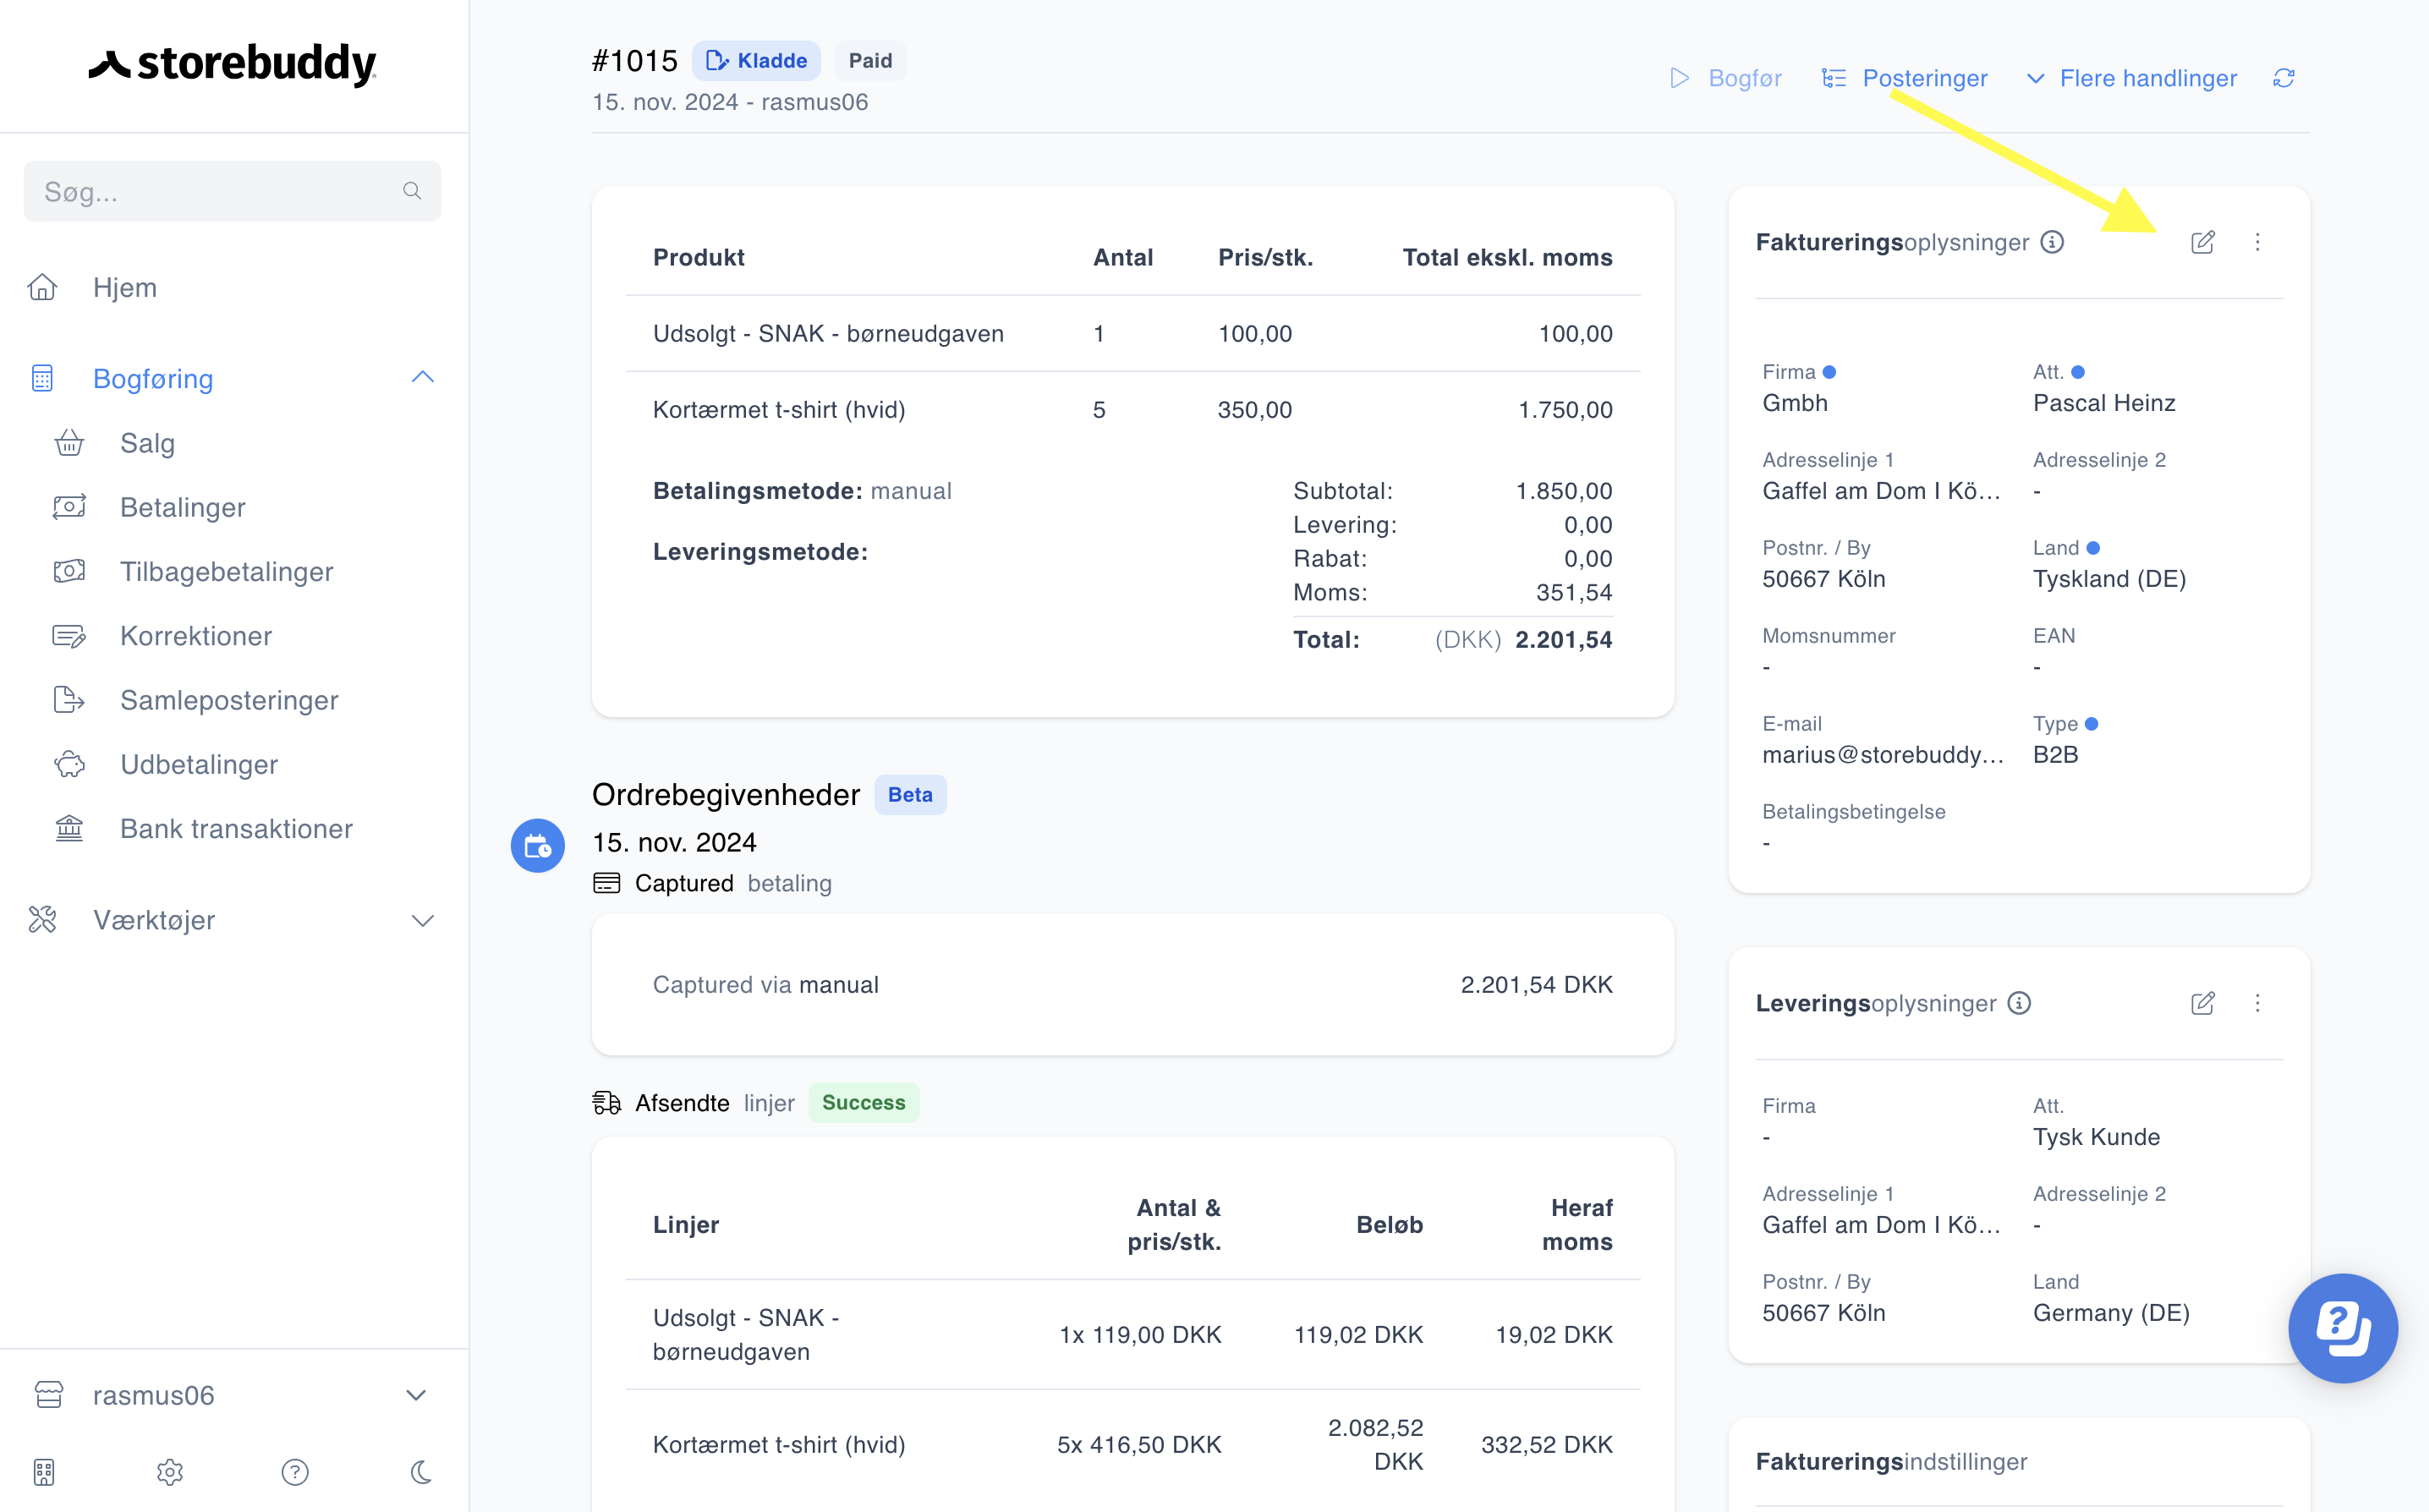Click the Bogfør button
This screenshot has width=2429, height=1512.
[1726, 78]
